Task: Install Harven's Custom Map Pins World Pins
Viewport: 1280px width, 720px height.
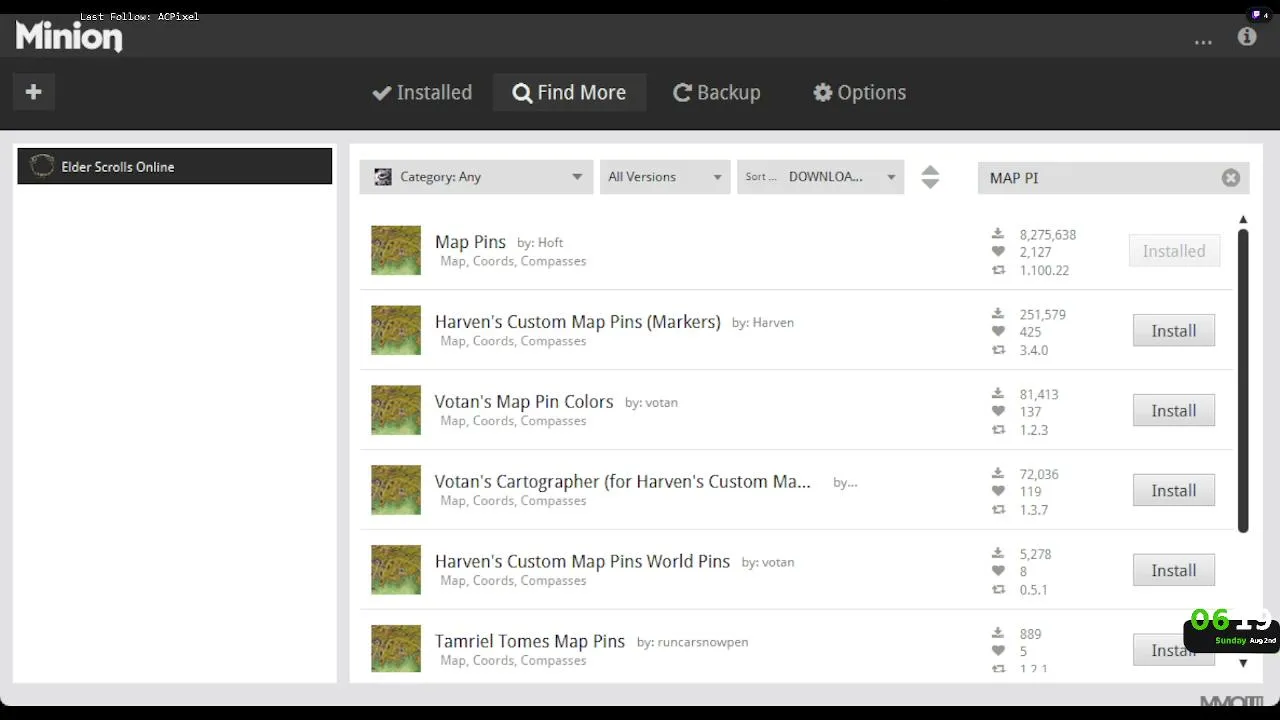Action: [1174, 571]
